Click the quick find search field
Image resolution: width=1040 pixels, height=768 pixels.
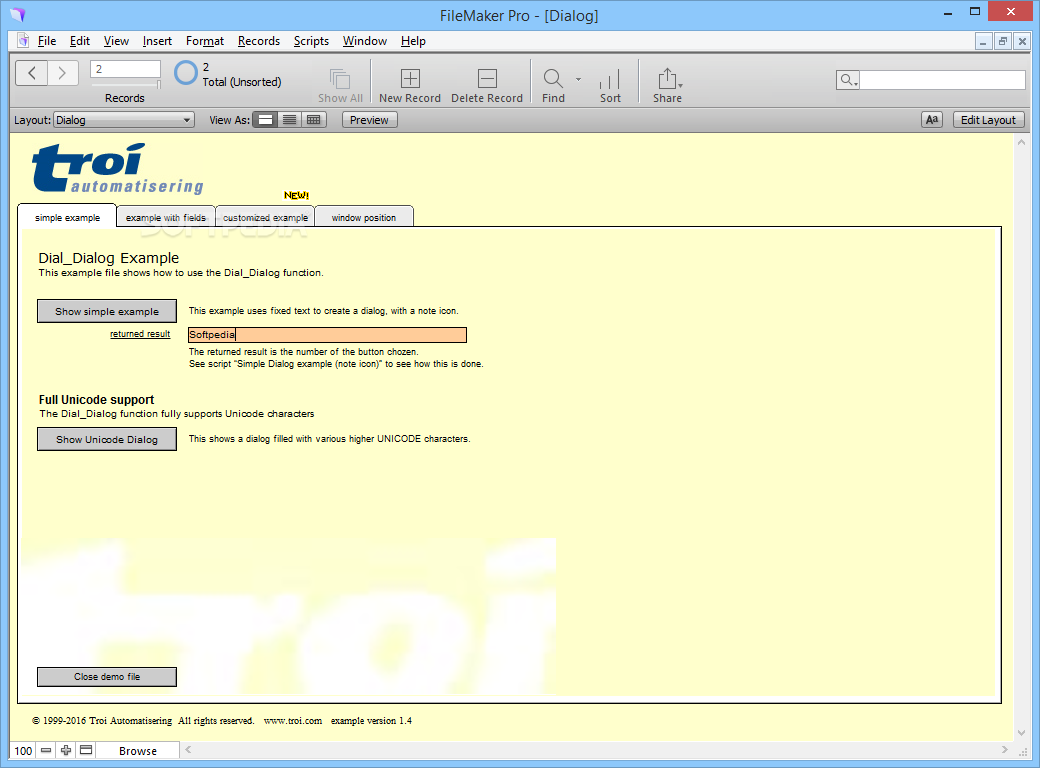click(x=942, y=80)
